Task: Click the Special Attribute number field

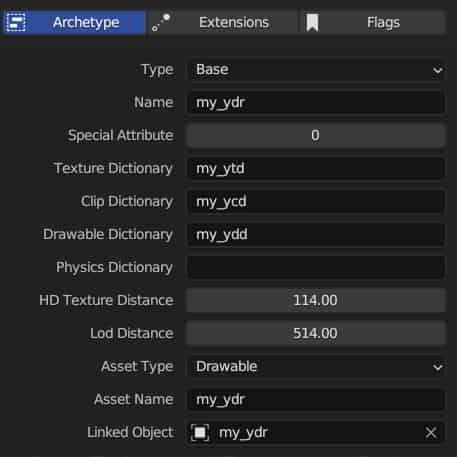Action: [316, 136]
